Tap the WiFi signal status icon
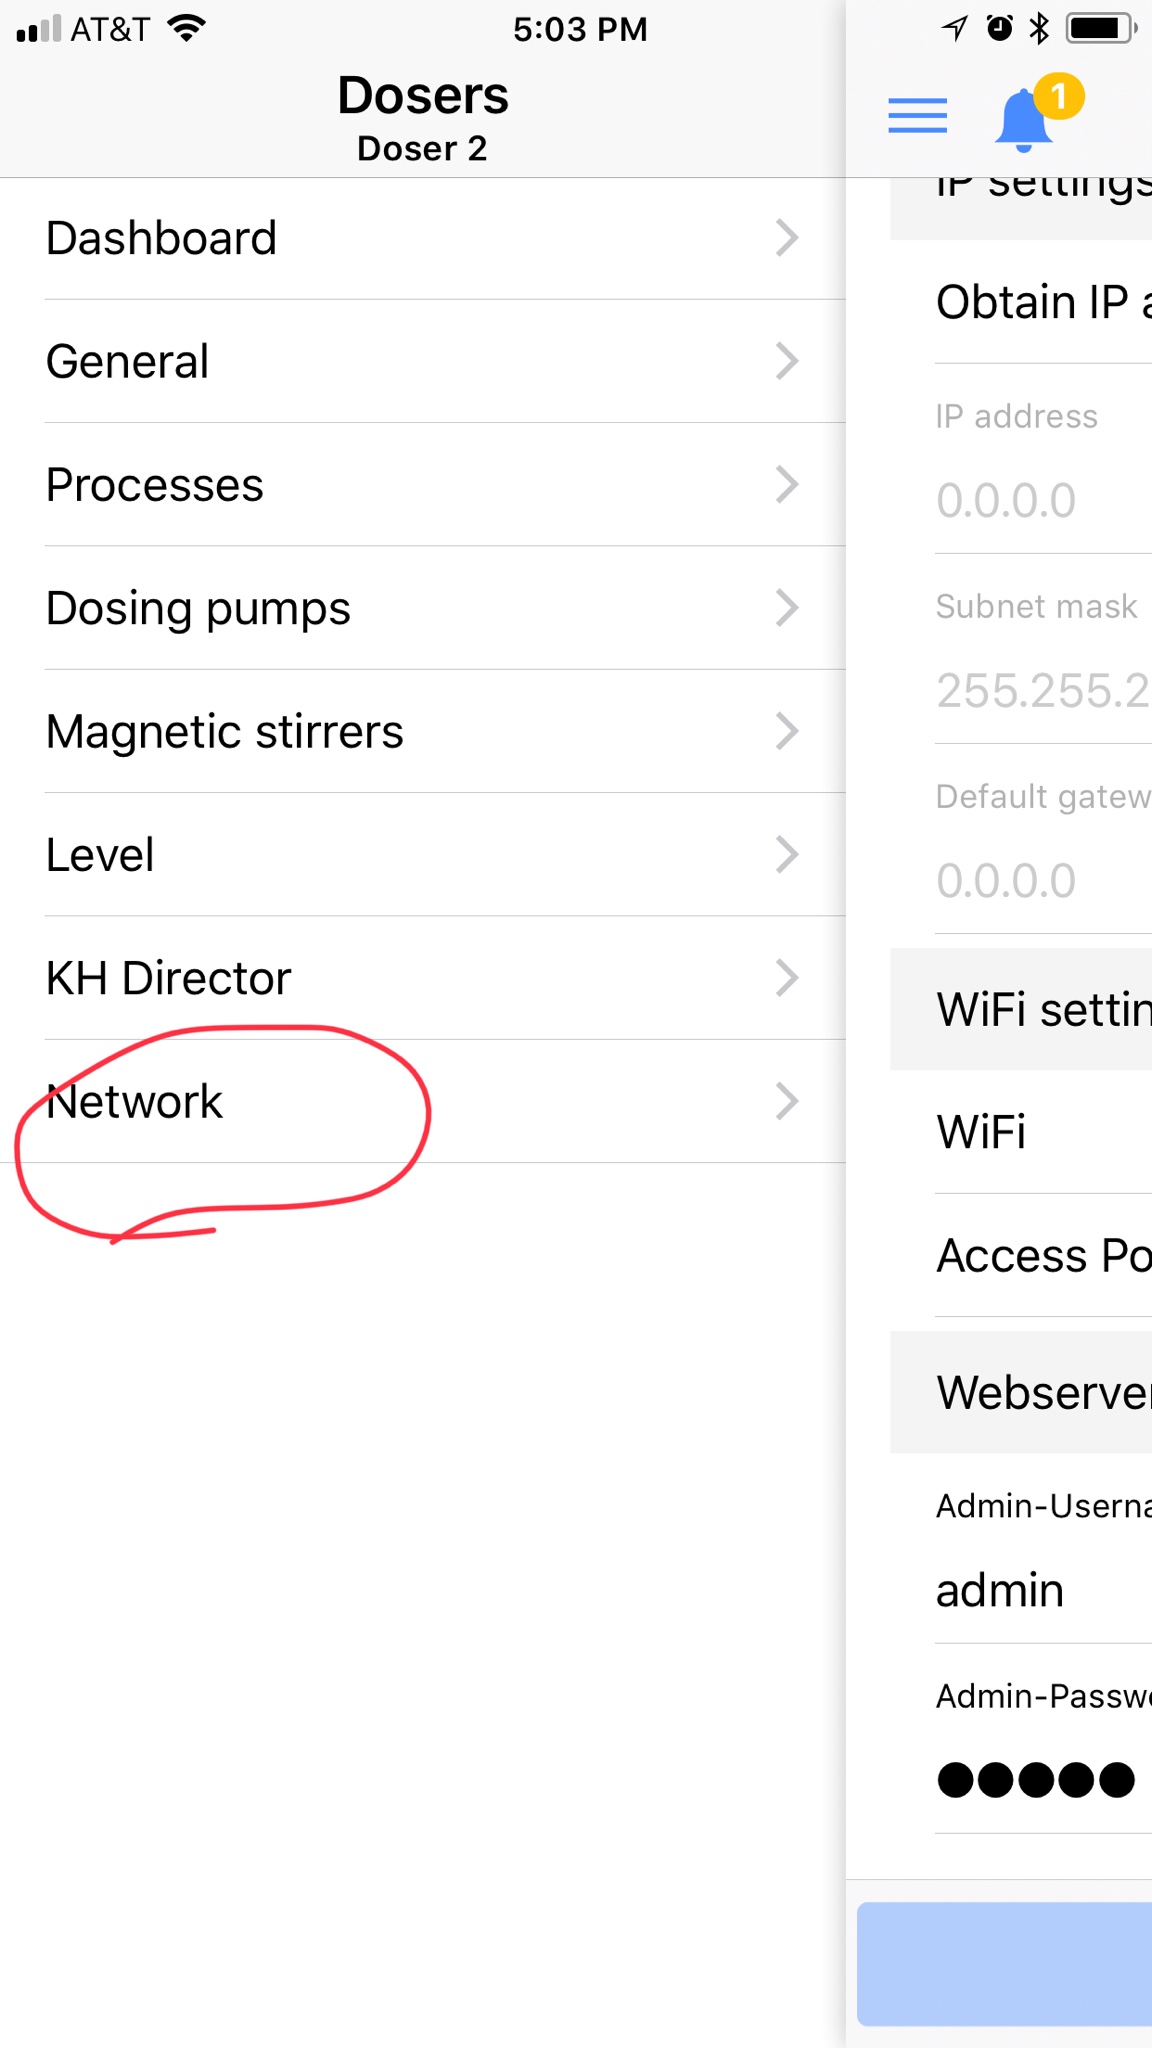Screen dimensions: 1152x2048 (187, 28)
